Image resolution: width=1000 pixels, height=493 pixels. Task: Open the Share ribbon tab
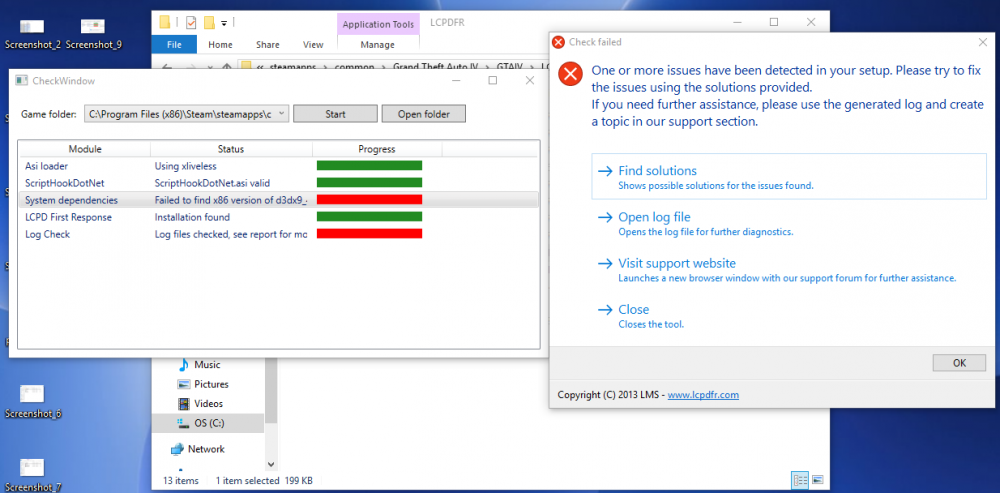tap(267, 45)
